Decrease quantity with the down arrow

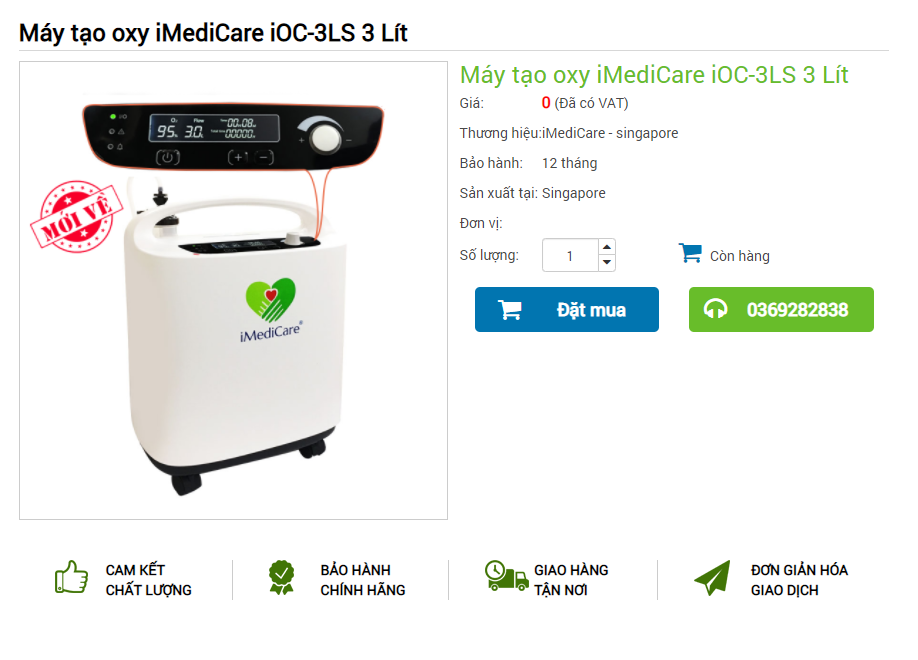pyautogui.click(x=607, y=262)
